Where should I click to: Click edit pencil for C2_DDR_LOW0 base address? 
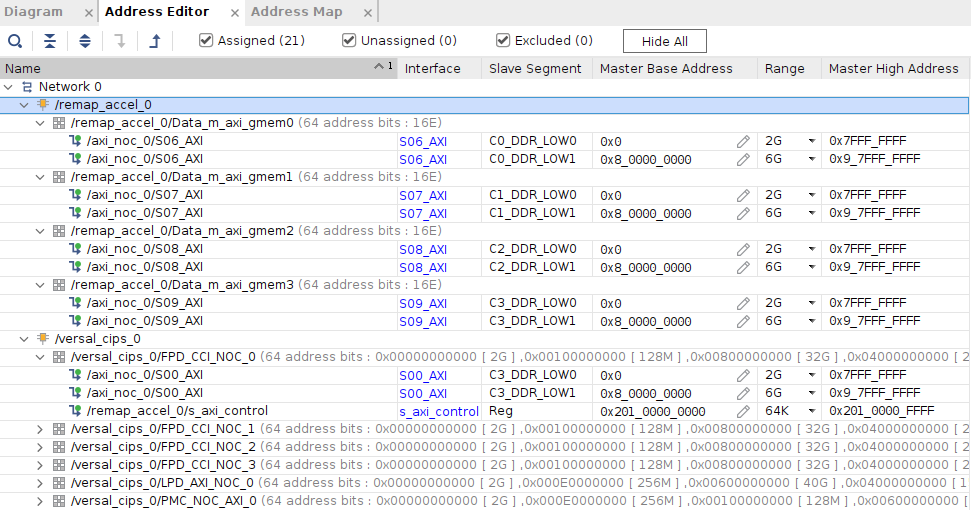[743, 249]
